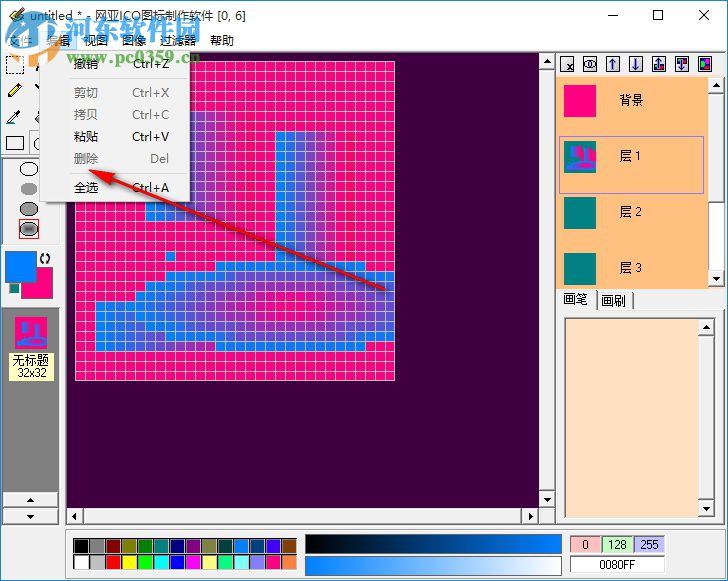Click canvas vertical scrollbar down arrow

547,500
